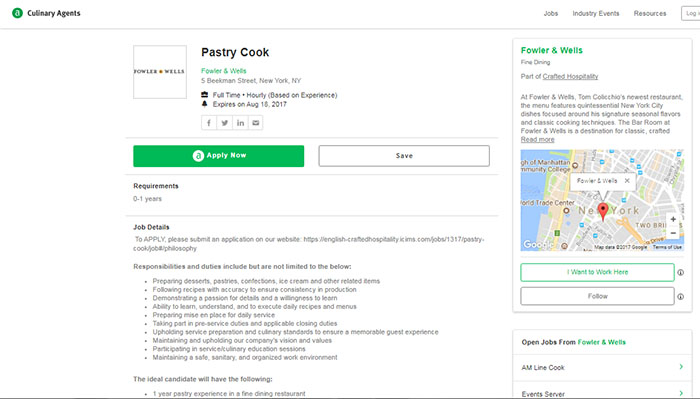The width and height of the screenshot is (700, 399).
Task: Share the job via email icon
Action: (x=255, y=123)
